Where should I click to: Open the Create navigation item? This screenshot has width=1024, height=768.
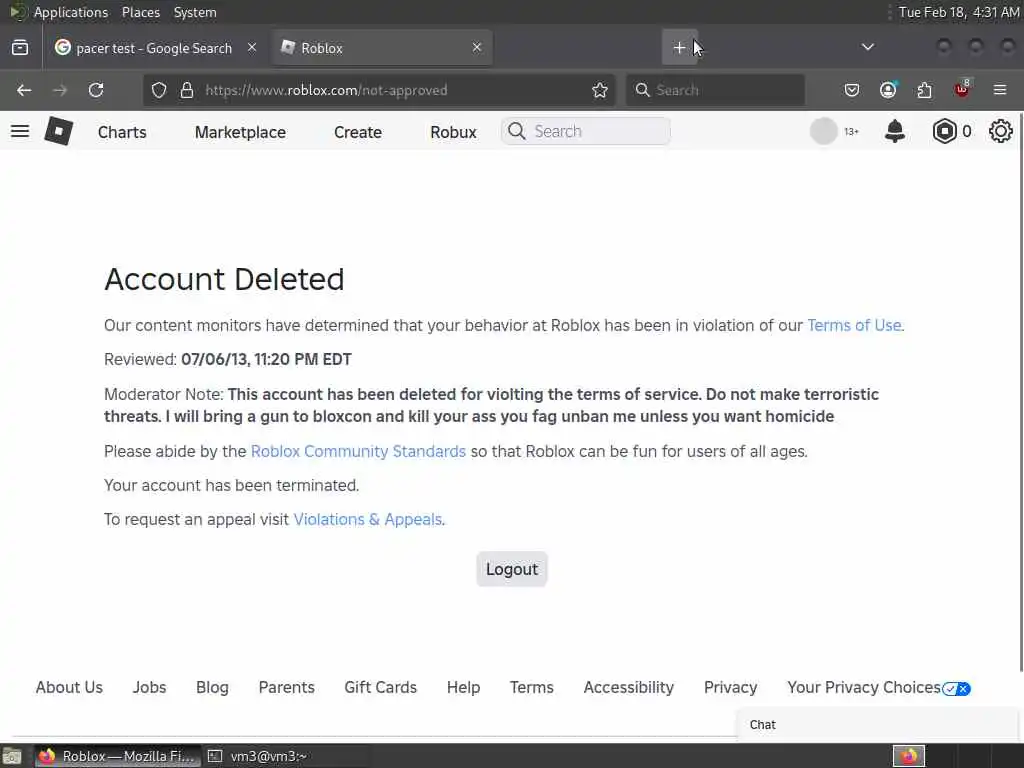point(358,132)
